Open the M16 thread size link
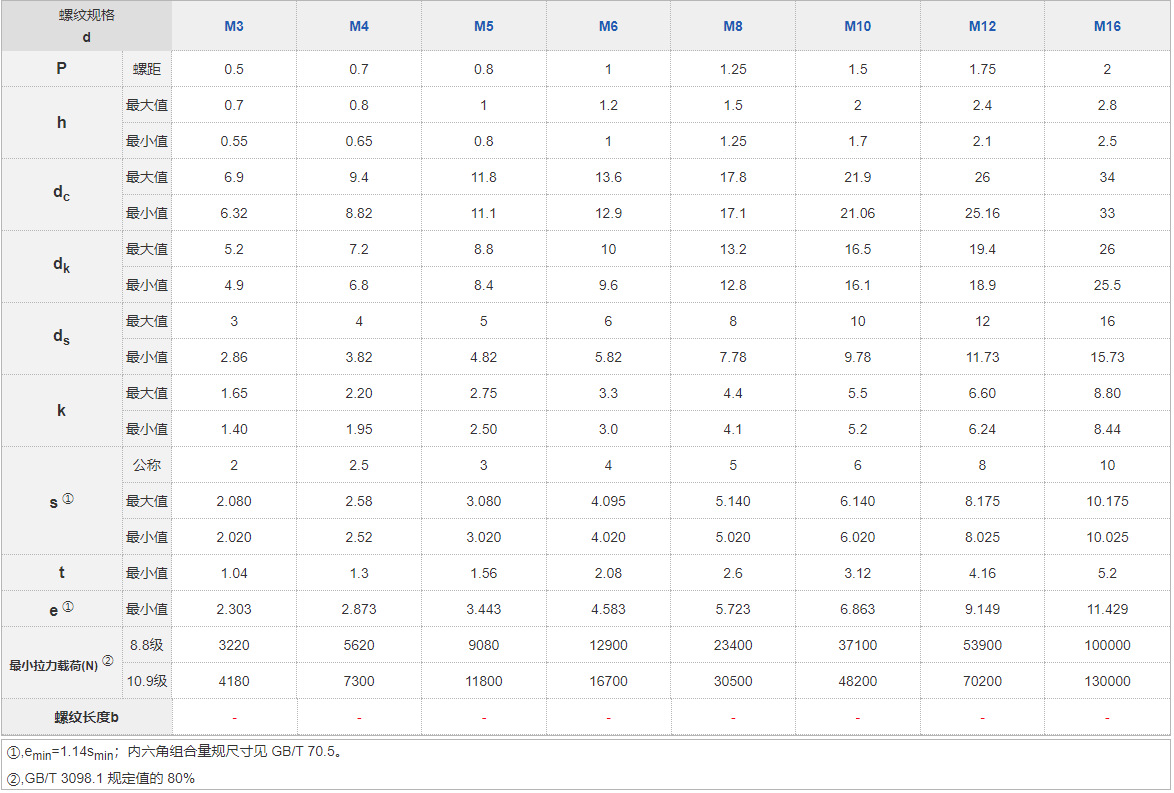1174x793 pixels. point(1107,26)
